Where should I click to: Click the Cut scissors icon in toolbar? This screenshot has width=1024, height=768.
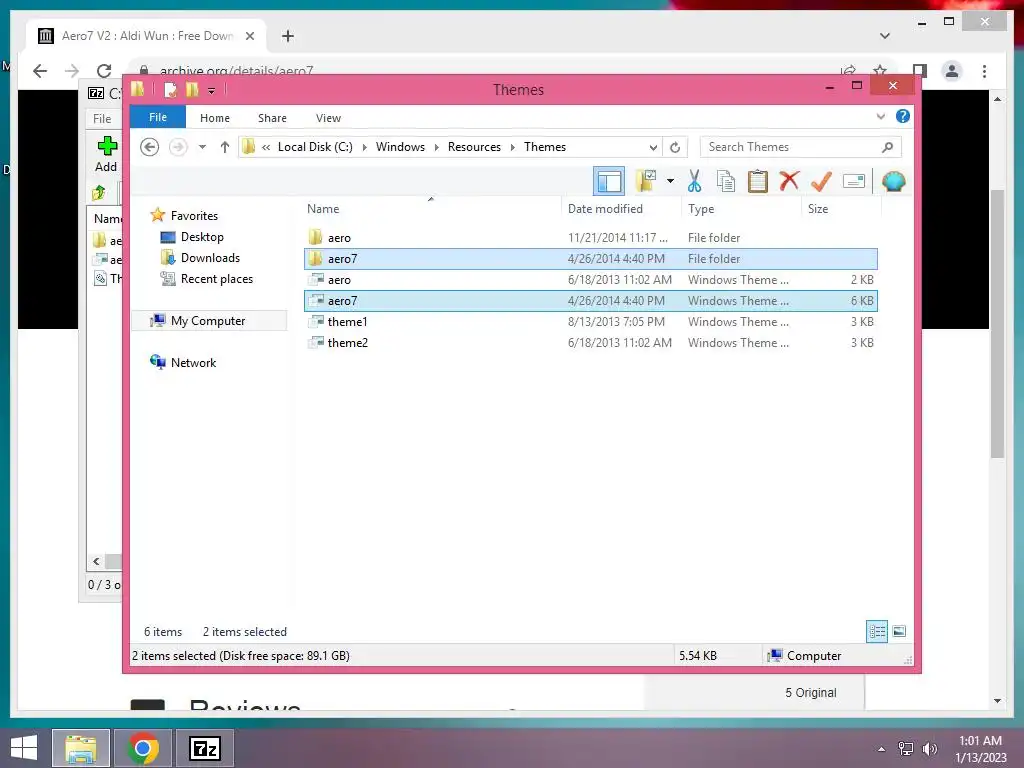[x=694, y=181]
